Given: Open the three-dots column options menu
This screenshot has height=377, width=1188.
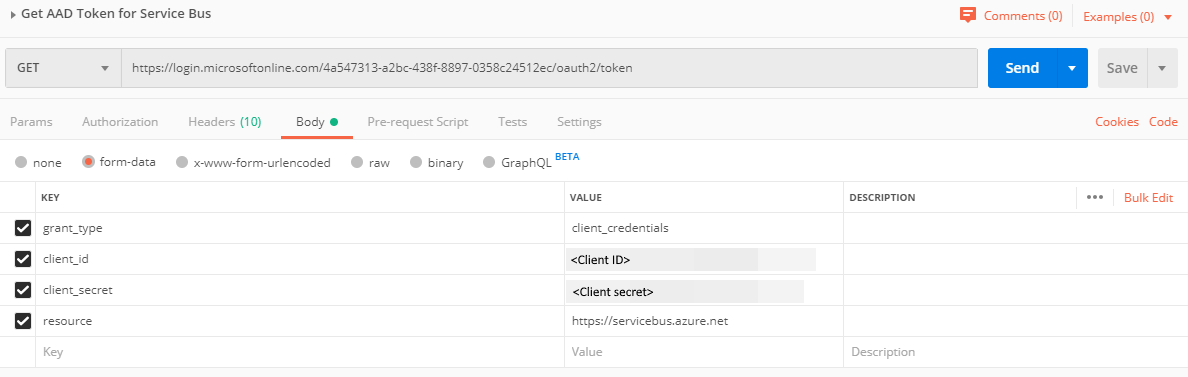Looking at the screenshot, I should (1094, 197).
